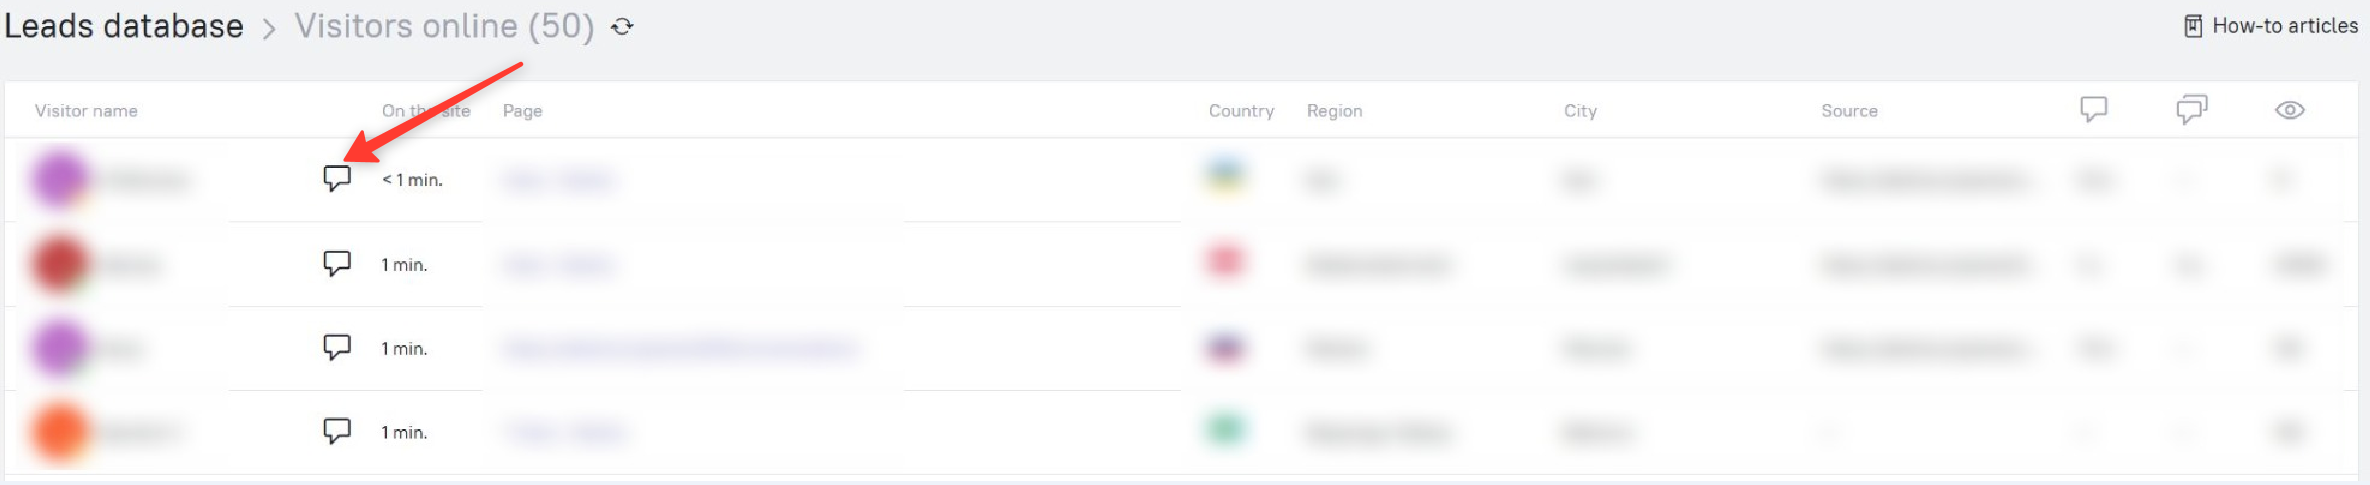Open the How-to articles link

(2270, 26)
